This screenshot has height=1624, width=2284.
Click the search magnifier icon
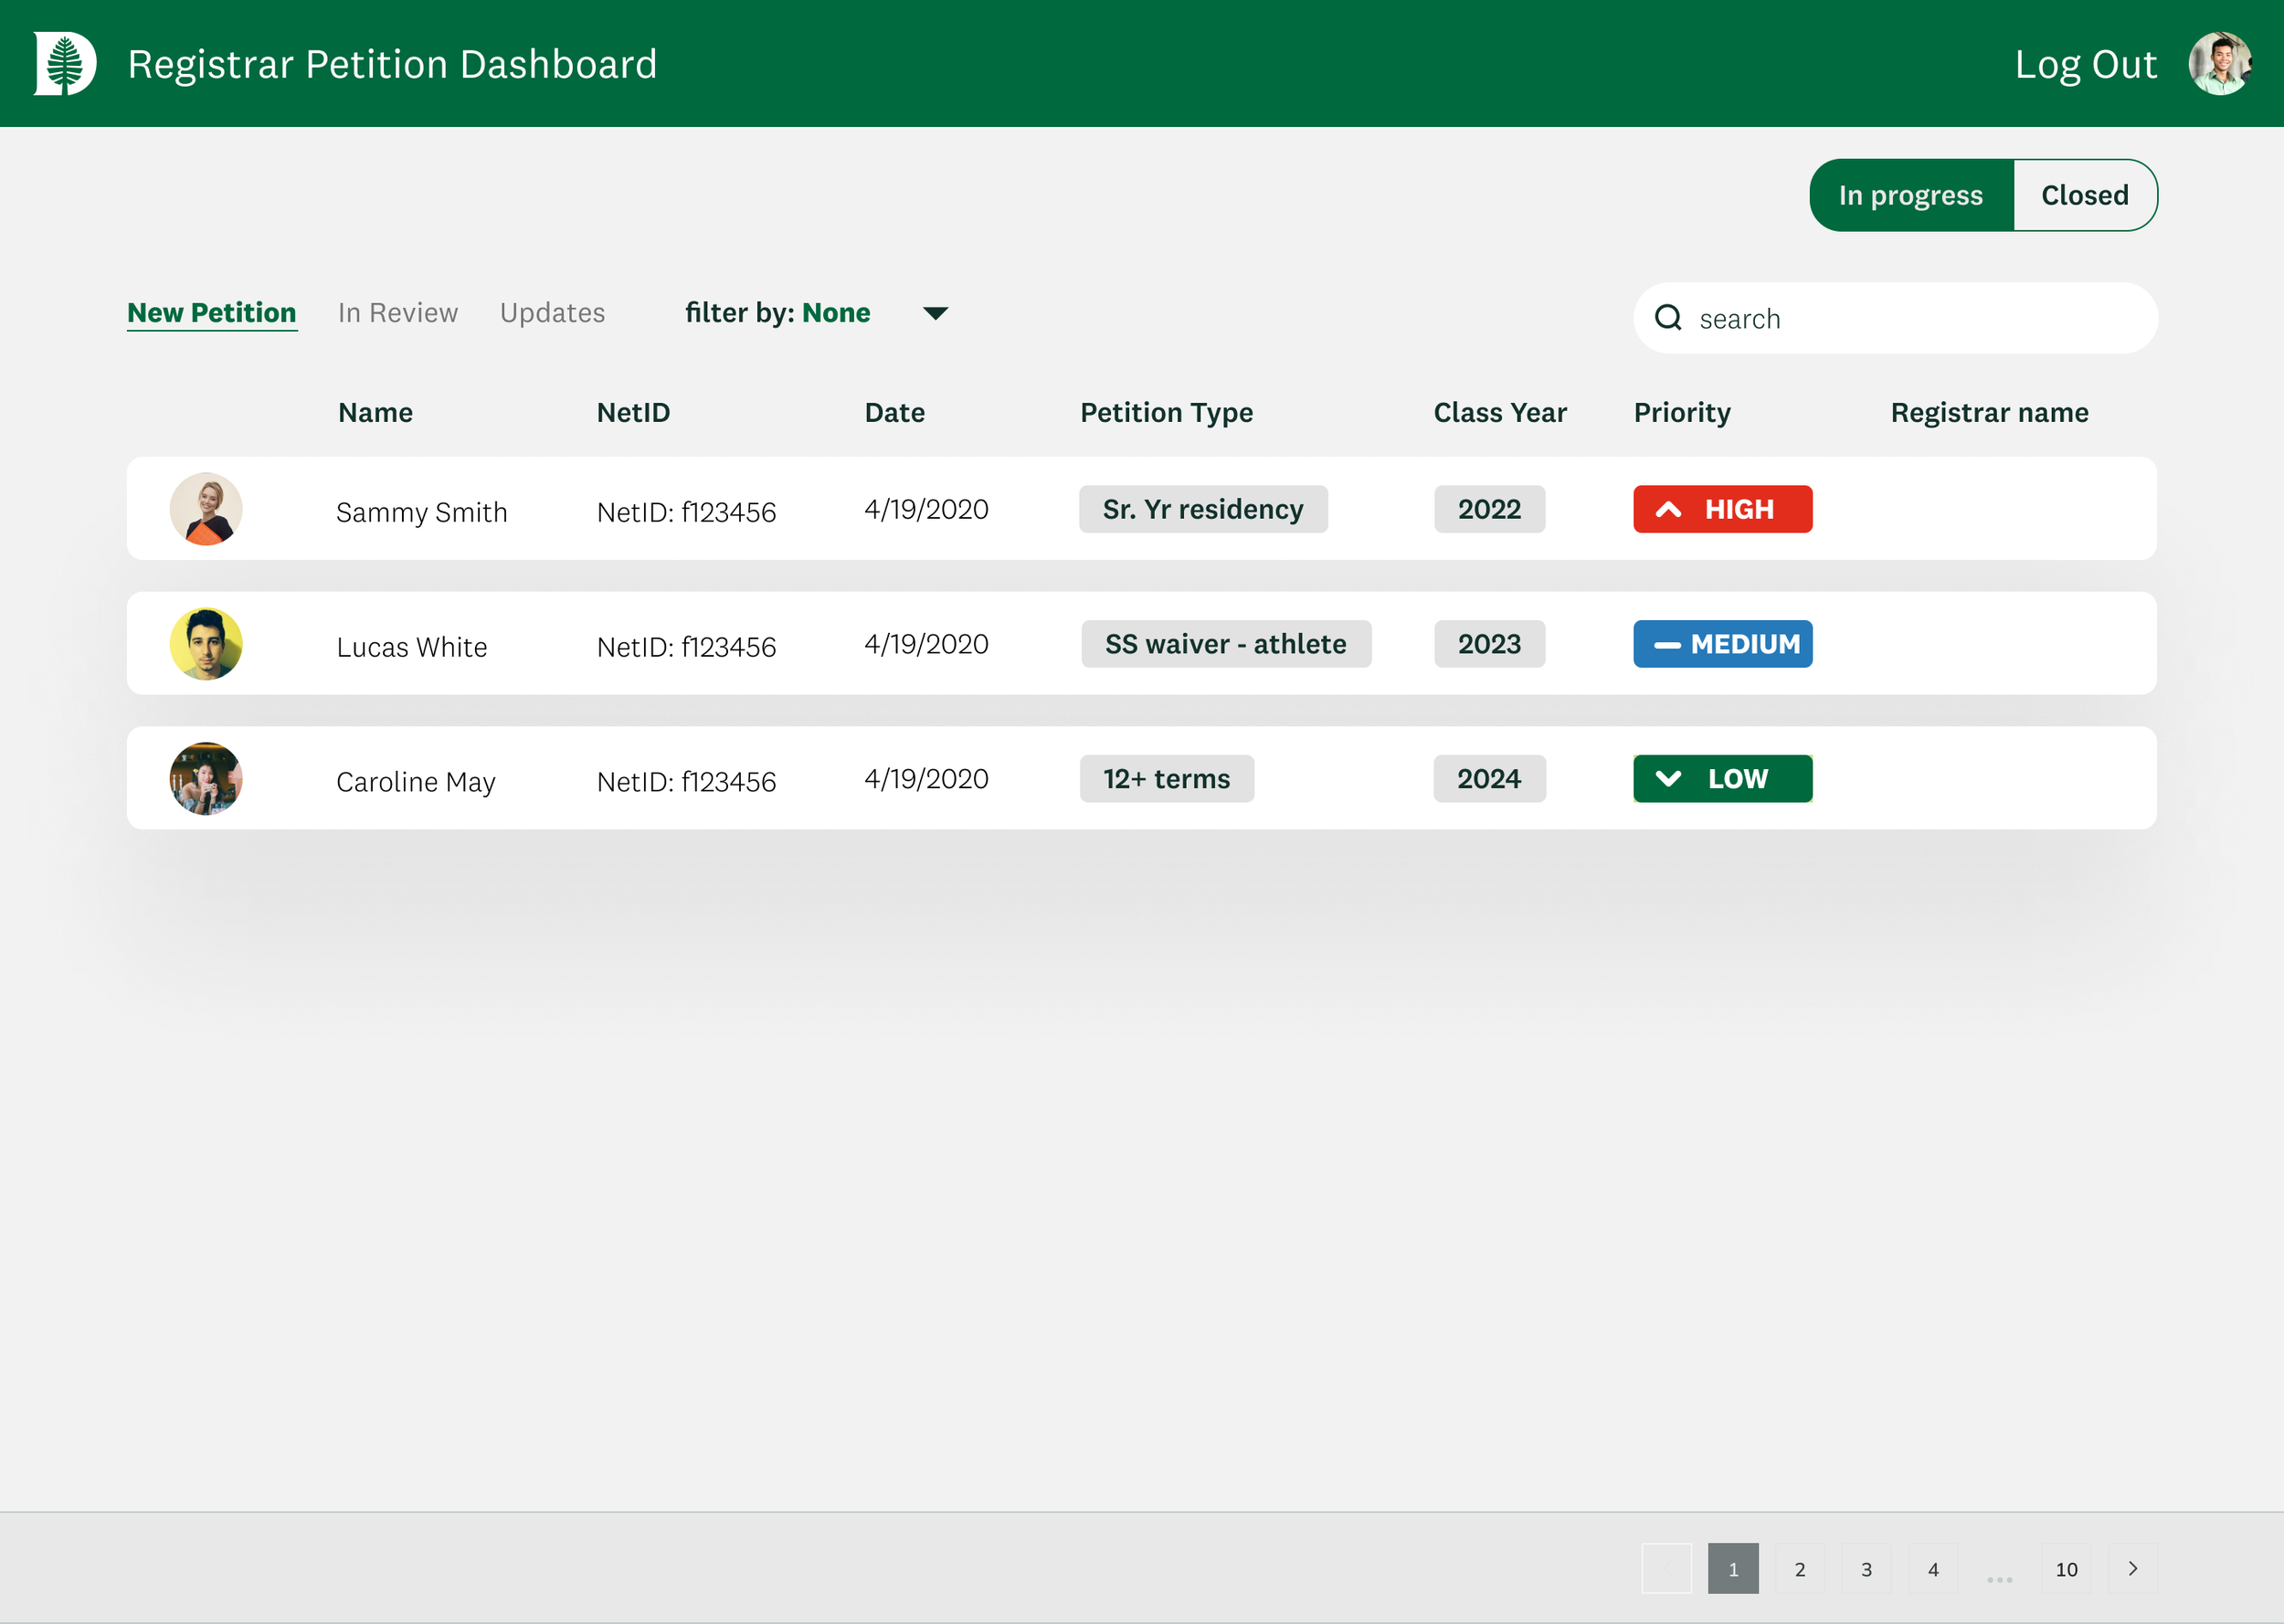1667,318
